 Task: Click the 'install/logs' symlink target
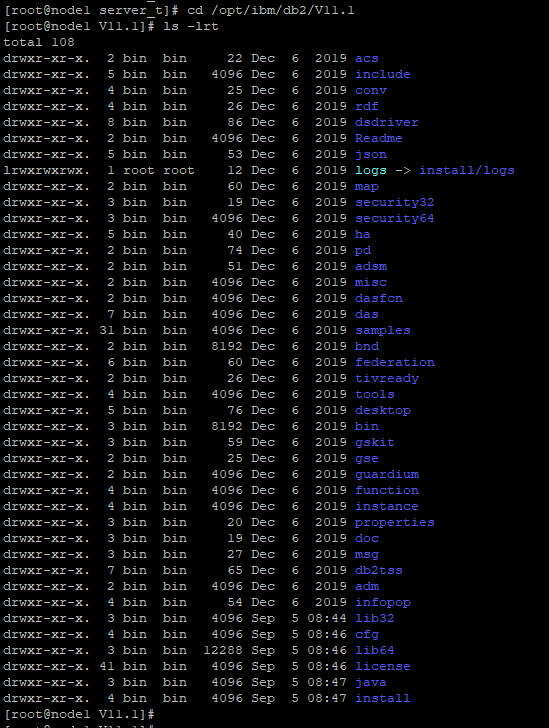point(467,170)
